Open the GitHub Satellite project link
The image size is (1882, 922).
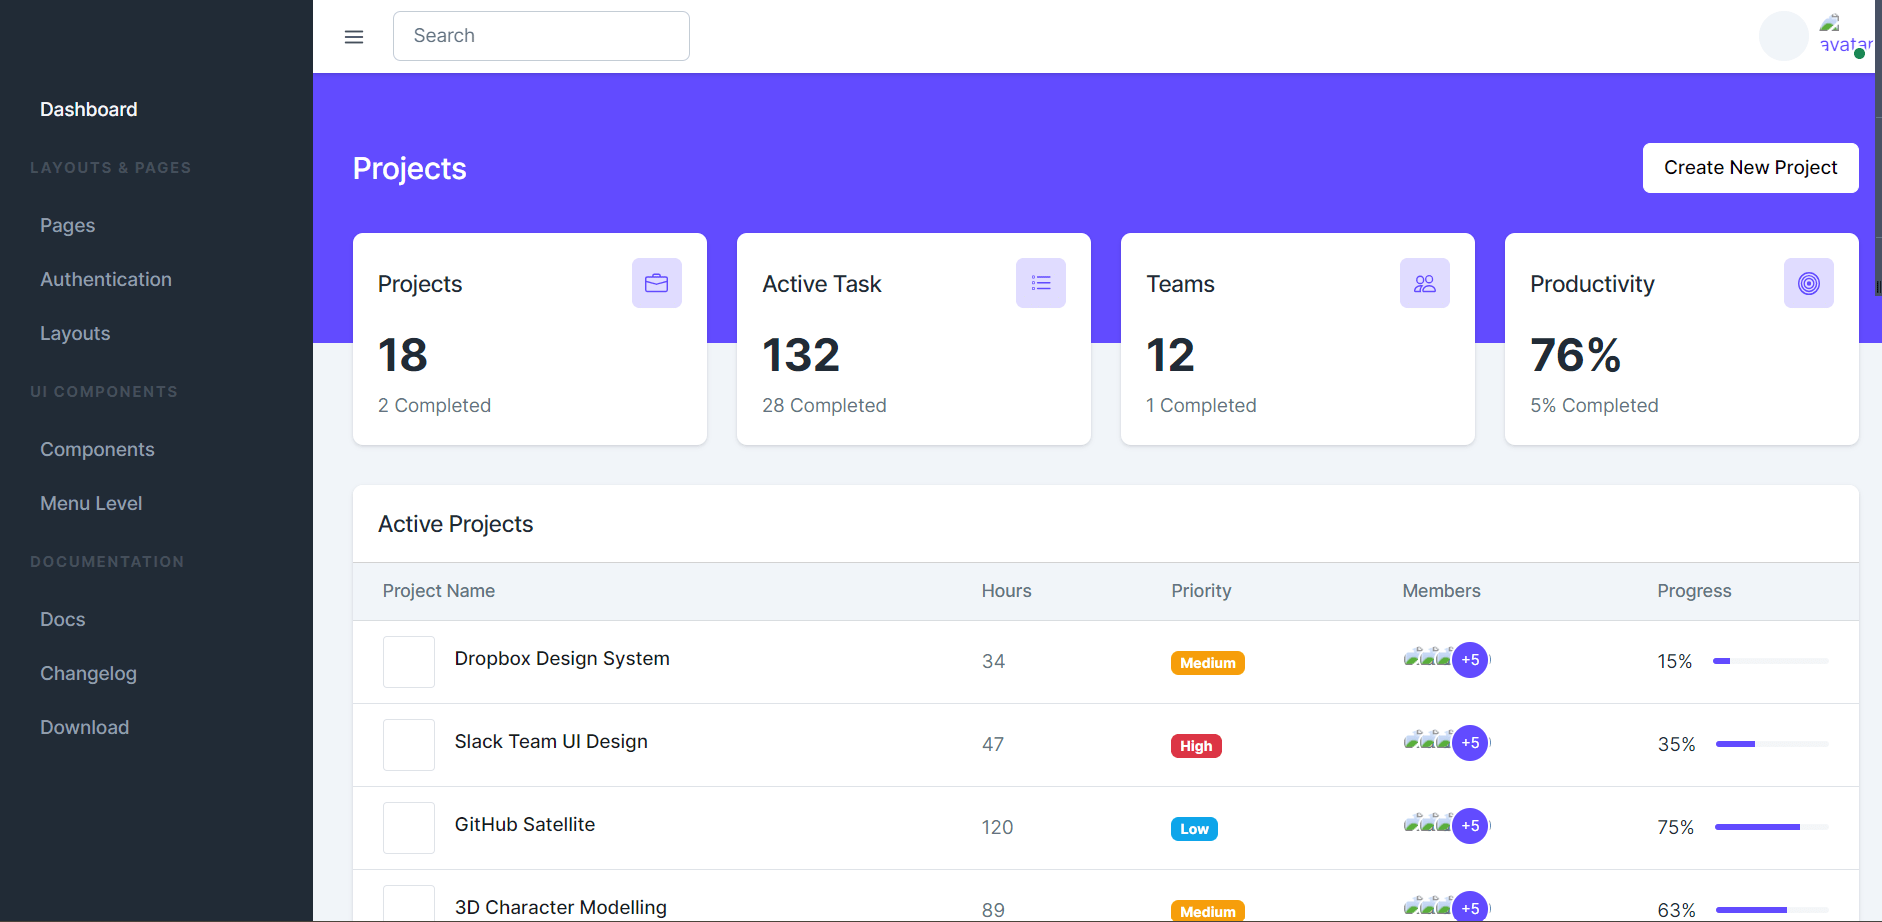coord(525,824)
